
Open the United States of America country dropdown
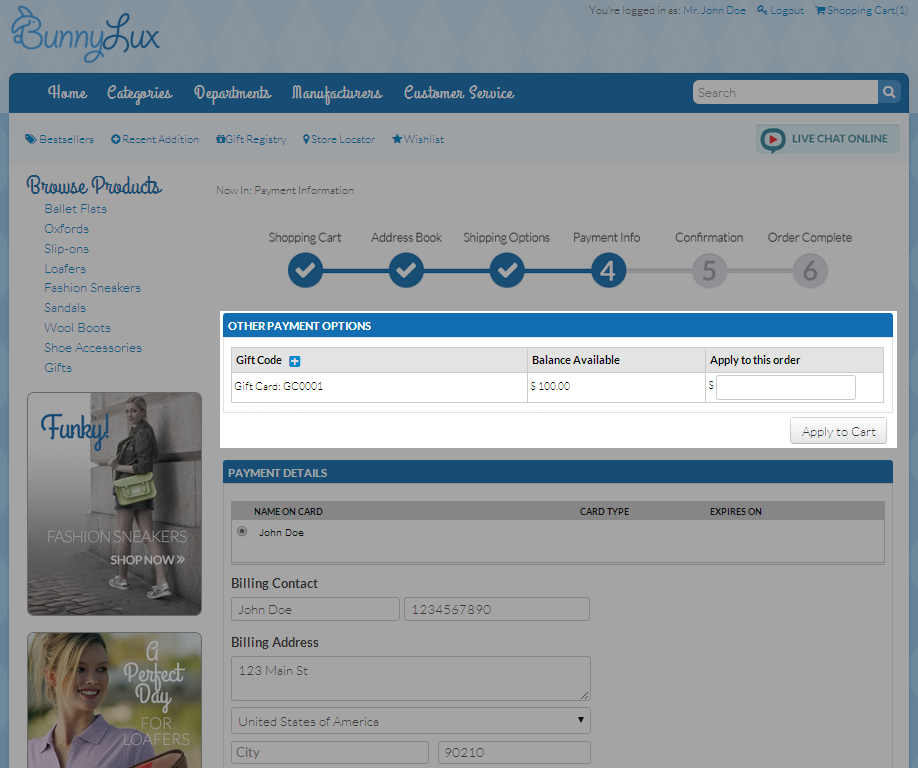point(411,721)
